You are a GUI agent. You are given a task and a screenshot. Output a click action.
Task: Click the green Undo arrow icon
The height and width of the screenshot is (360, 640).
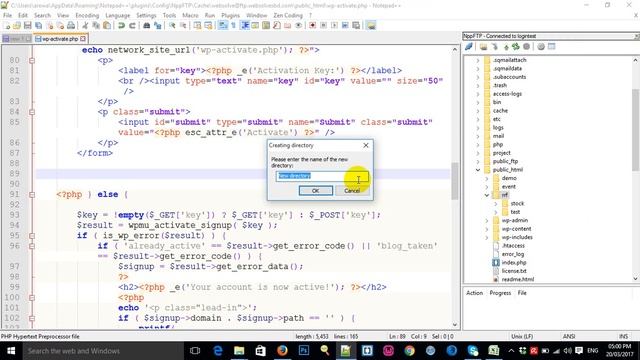point(121,25)
